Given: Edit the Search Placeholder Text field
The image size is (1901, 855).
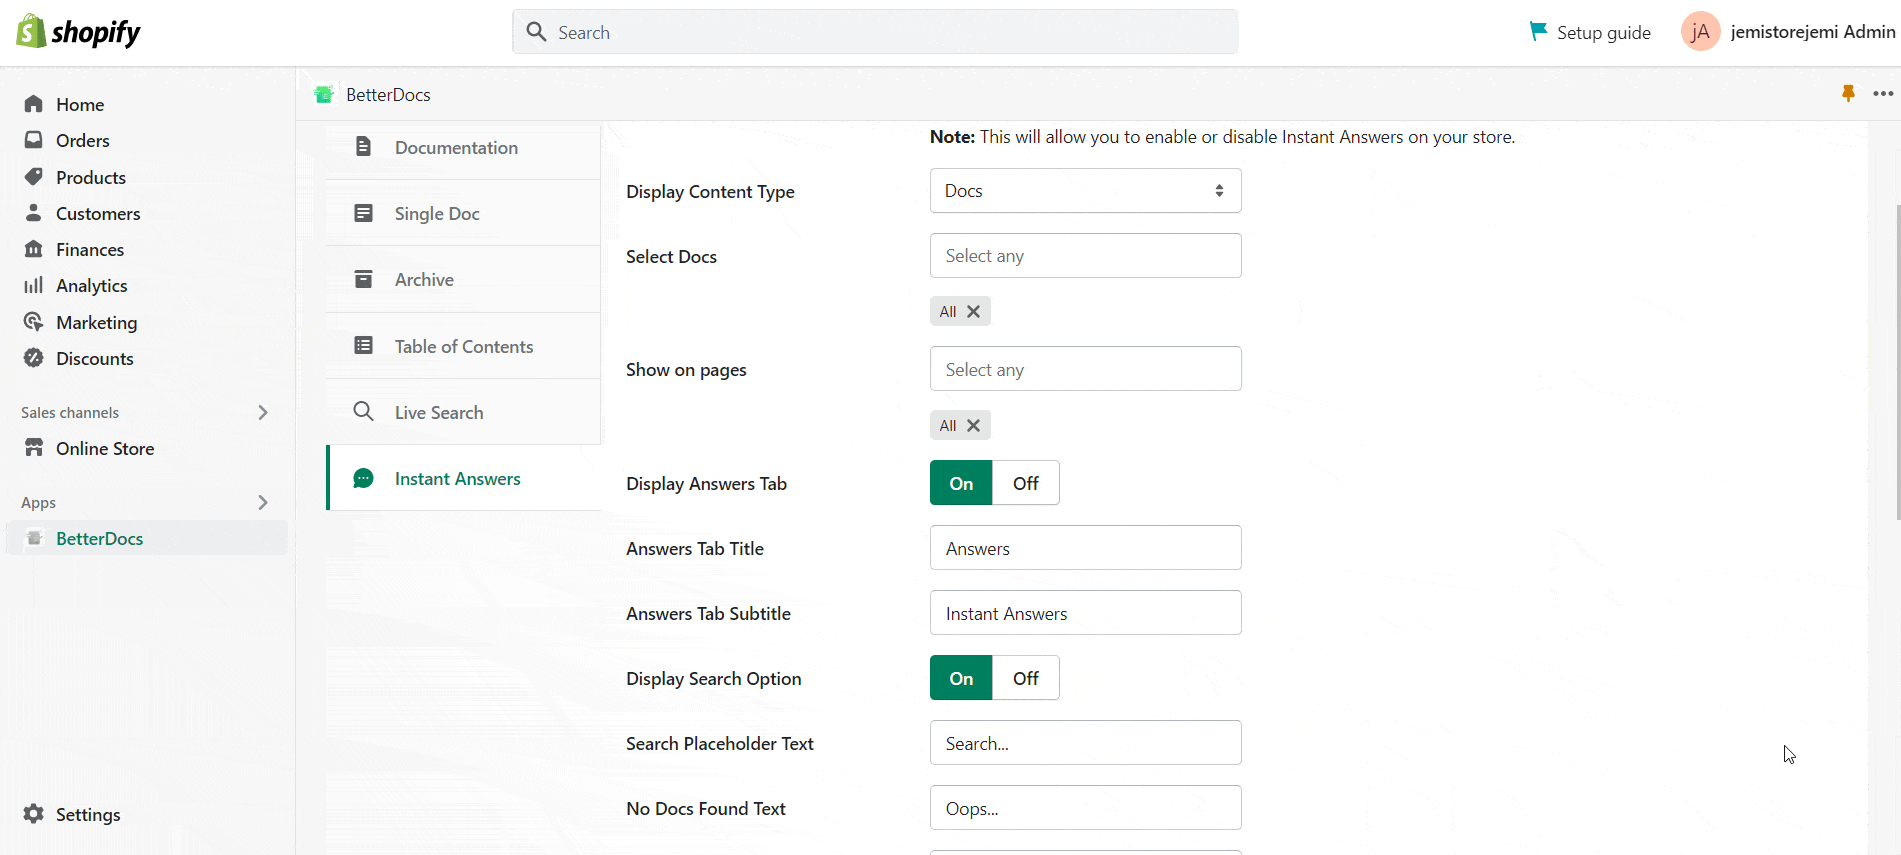Looking at the screenshot, I should coord(1086,743).
